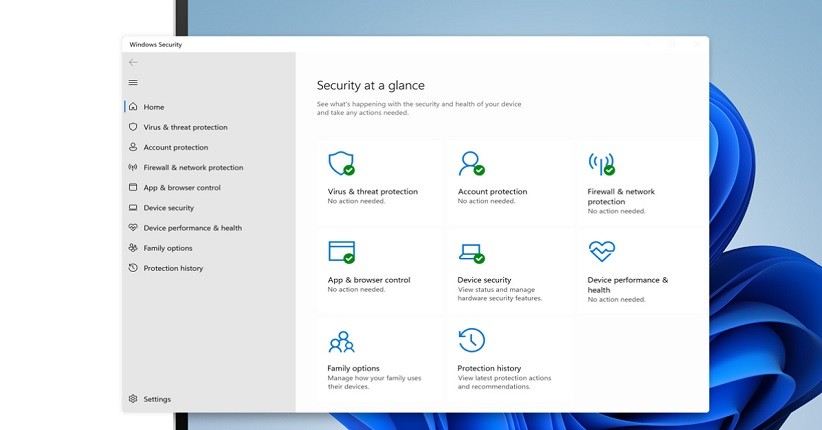
Task: Click the Virus & threat protection shield icon tile
Action: click(341, 163)
